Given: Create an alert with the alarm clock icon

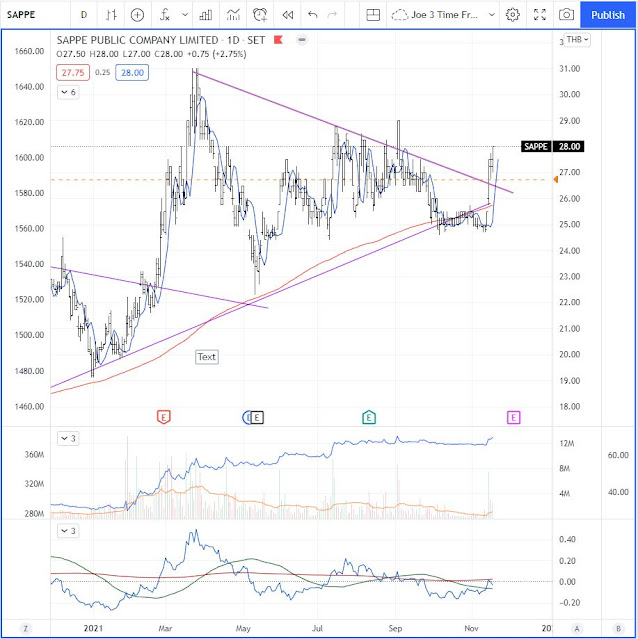Looking at the screenshot, I should click(260, 15).
